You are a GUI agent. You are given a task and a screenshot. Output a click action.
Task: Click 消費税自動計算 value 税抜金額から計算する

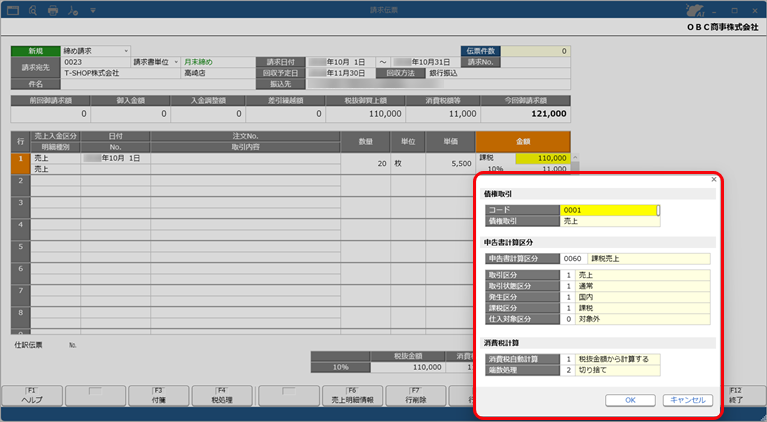tap(618, 359)
